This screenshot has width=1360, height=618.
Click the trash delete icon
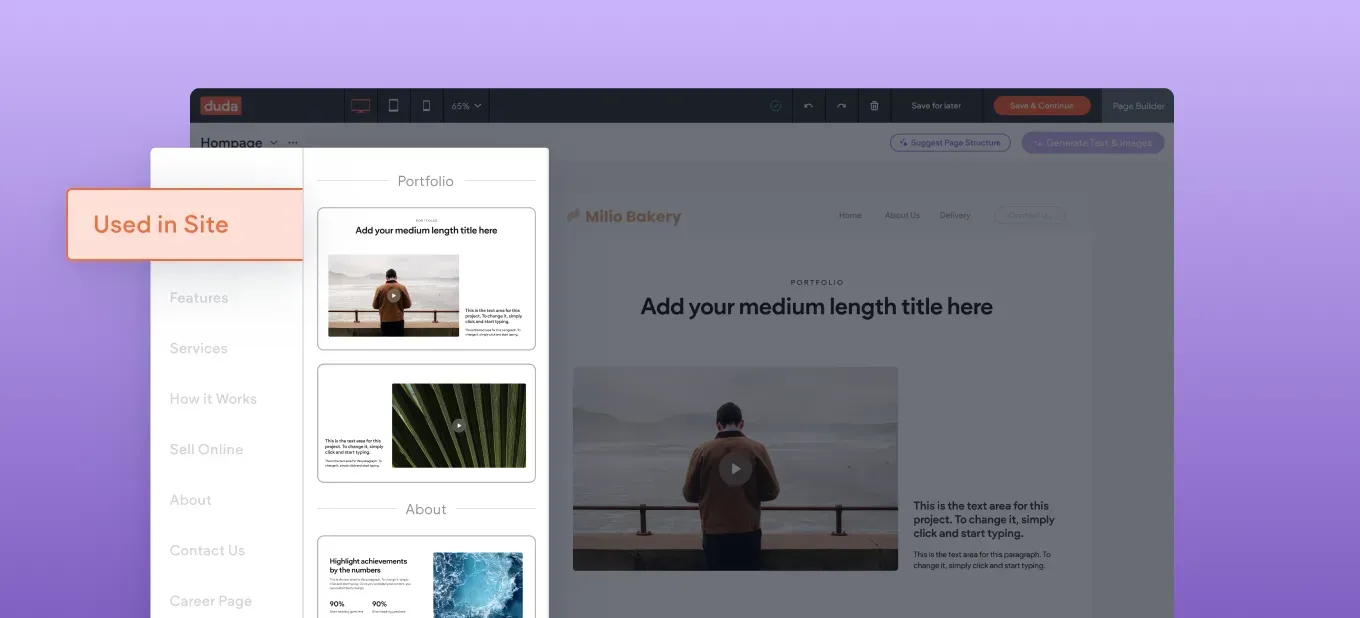(874, 106)
